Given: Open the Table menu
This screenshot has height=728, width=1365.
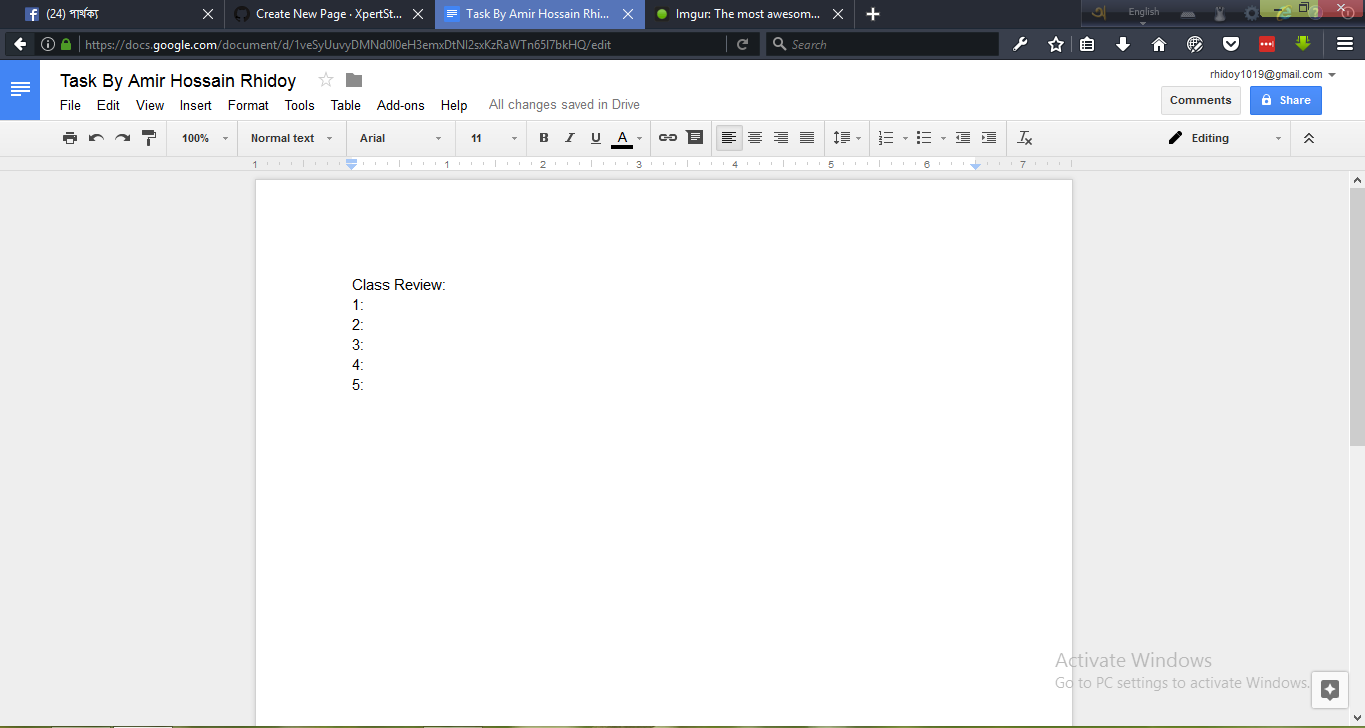Looking at the screenshot, I should pos(346,105).
